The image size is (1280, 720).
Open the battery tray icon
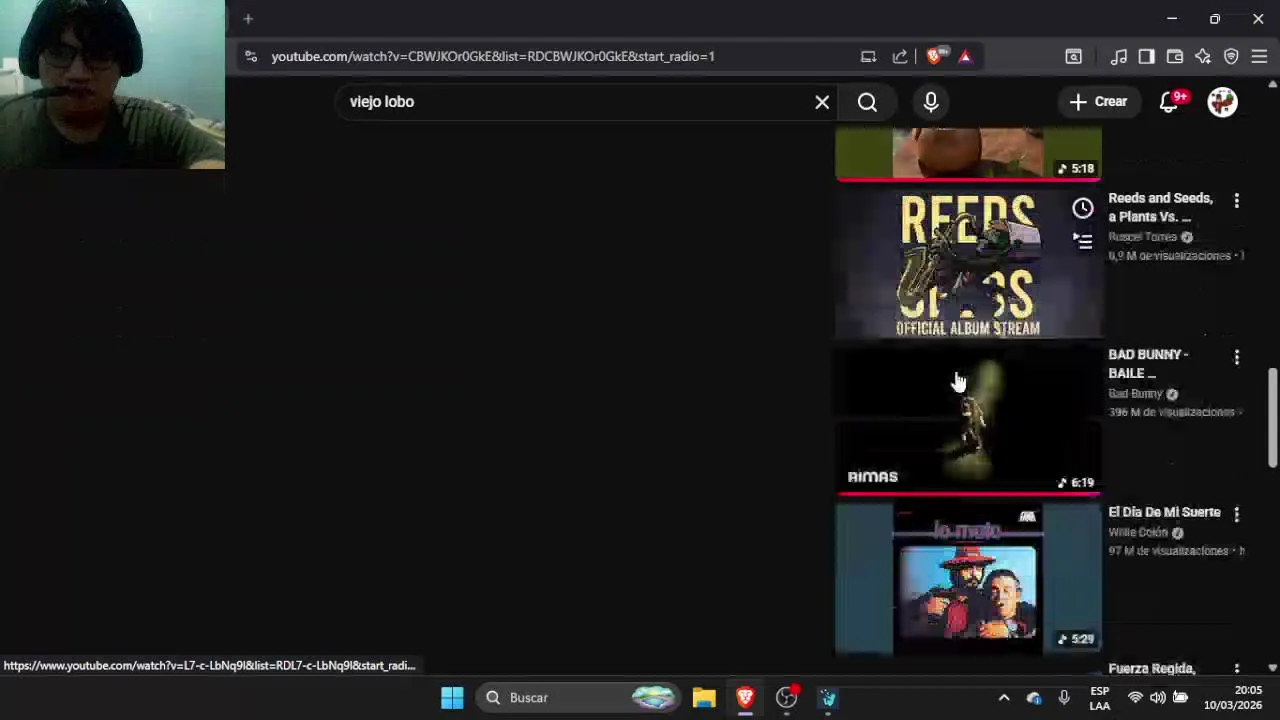(1180, 698)
